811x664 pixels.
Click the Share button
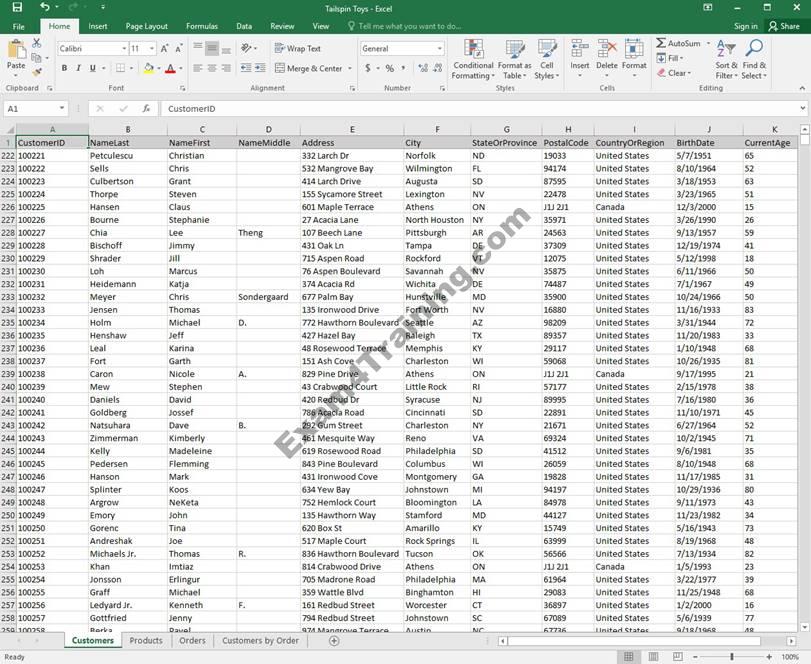point(783,26)
